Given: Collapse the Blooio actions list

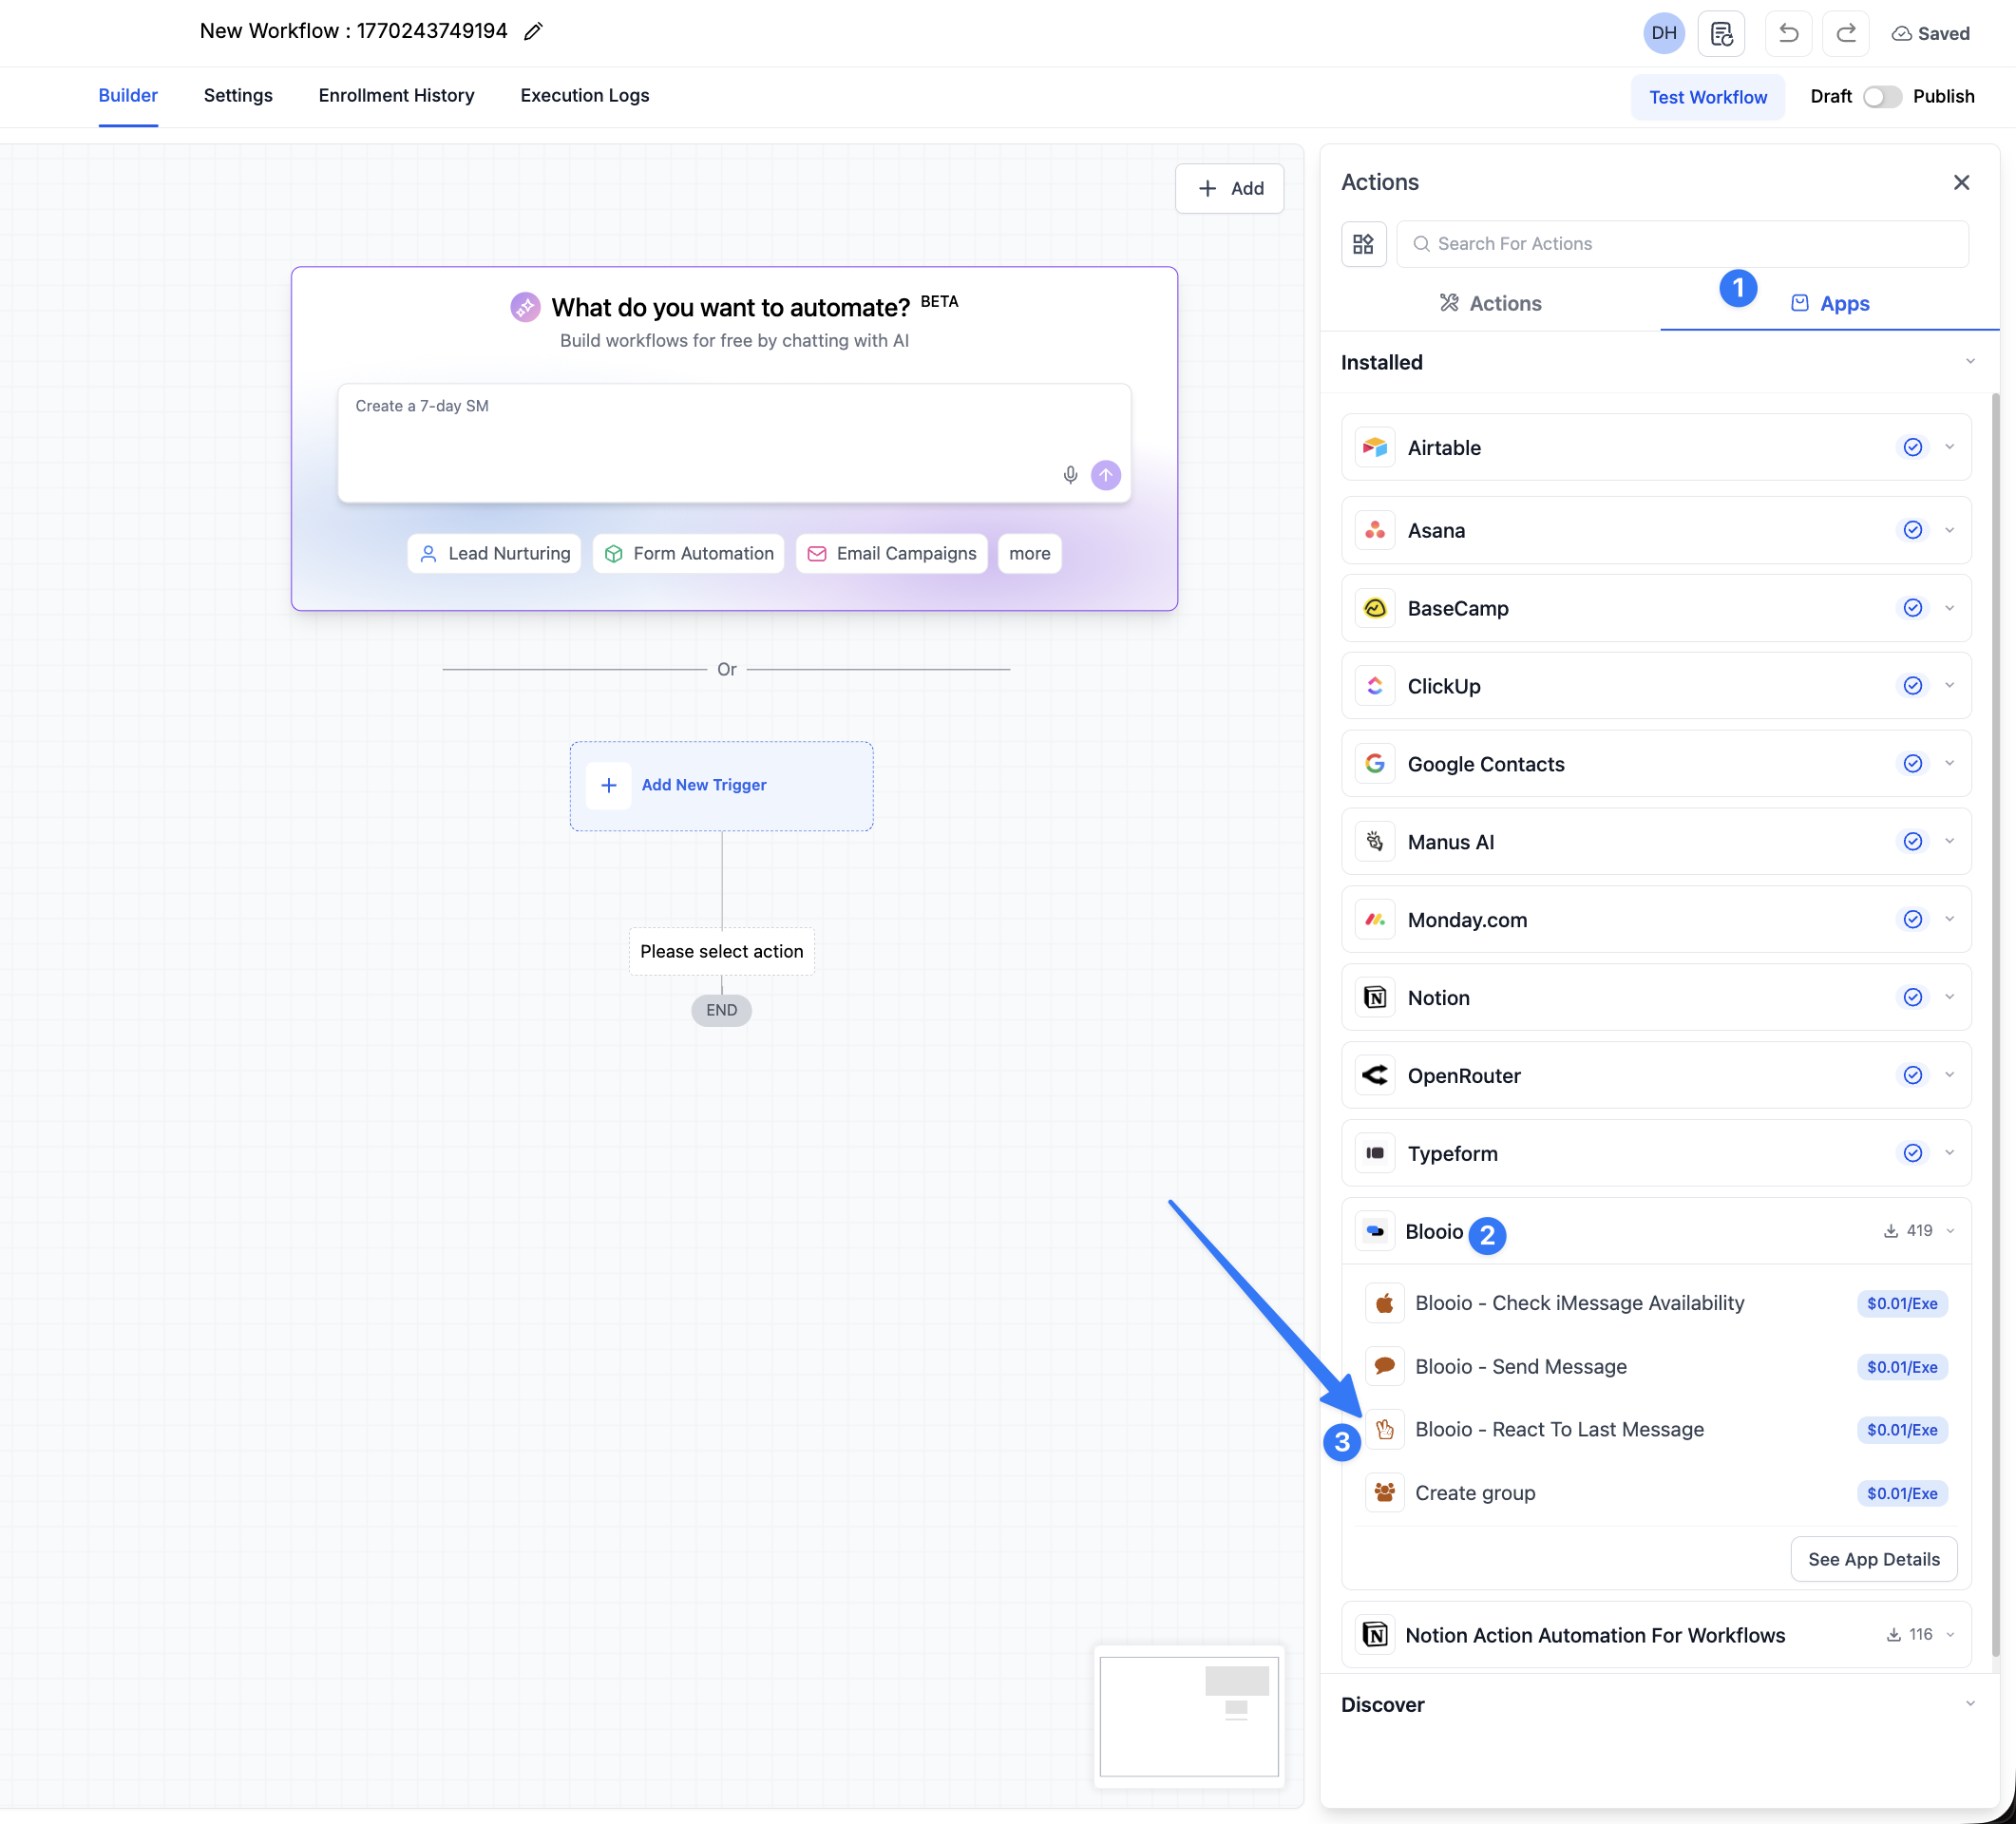Looking at the screenshot, I should [1950, 1231].
